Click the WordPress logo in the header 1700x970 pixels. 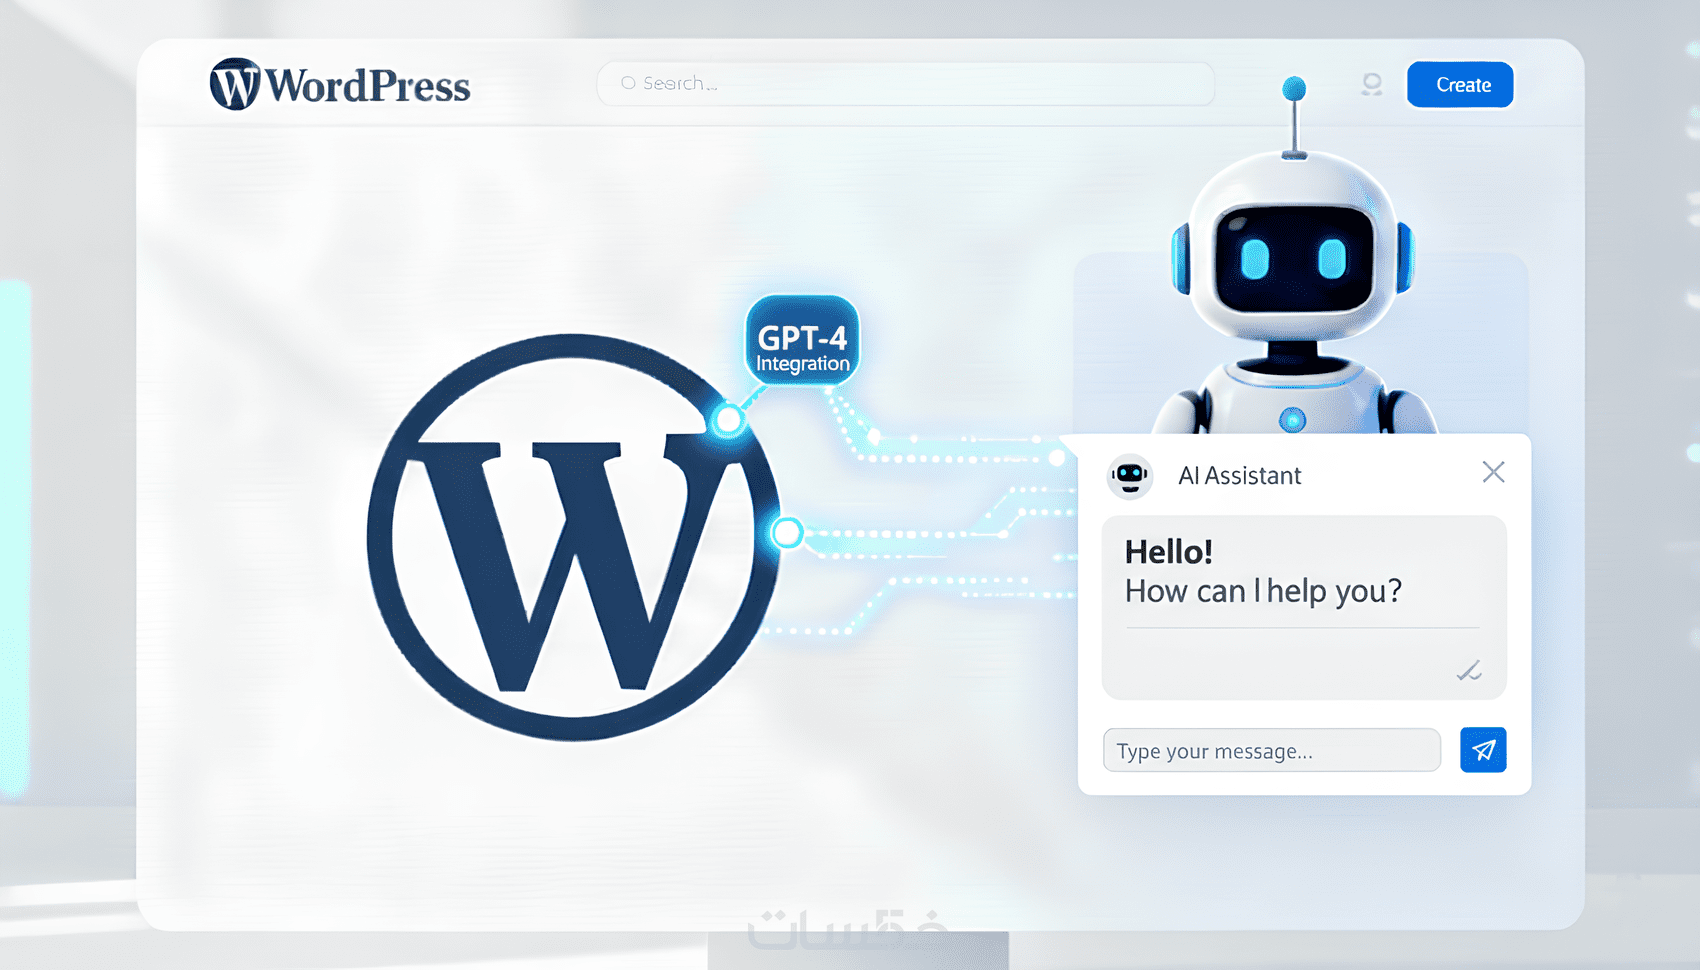tap(340, 85)
